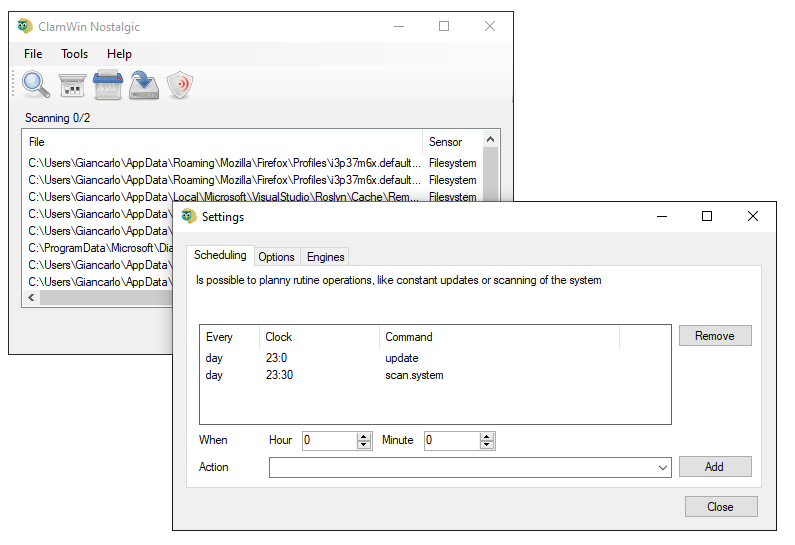Click the red shield protection icon
The height and width of the screenshot is (545, 795).
click(x=180, y=85)
